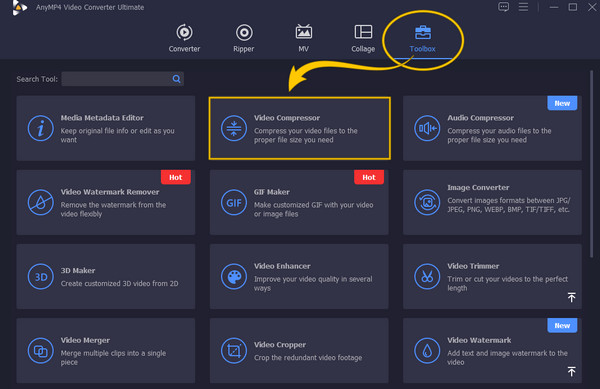Open the Video Cropper title text

[x=280, y=345]
